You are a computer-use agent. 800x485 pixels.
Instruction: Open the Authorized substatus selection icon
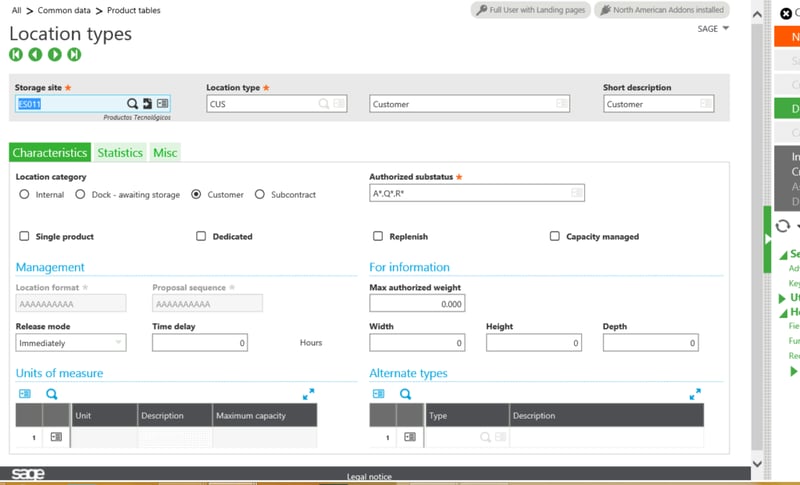[x=576, y=193]
